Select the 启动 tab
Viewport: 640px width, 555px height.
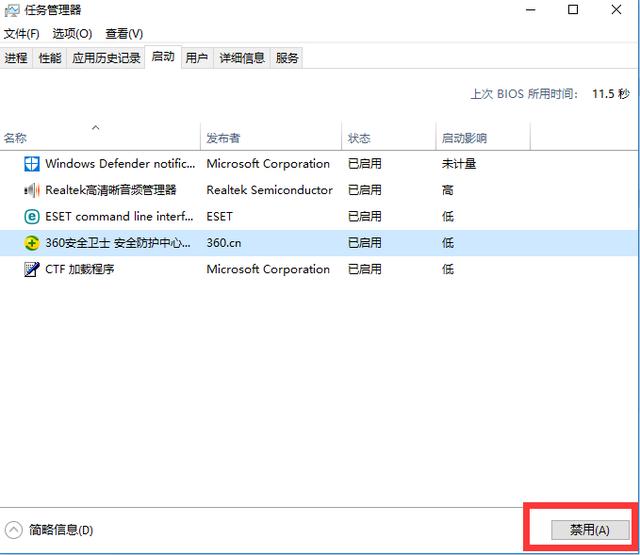coord(163,57)
